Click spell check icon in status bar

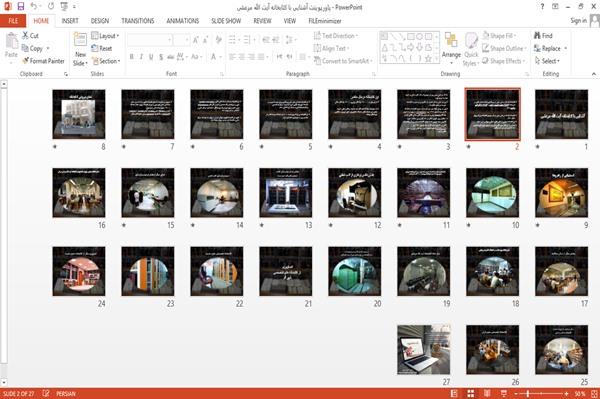click(x=46, y=393)
